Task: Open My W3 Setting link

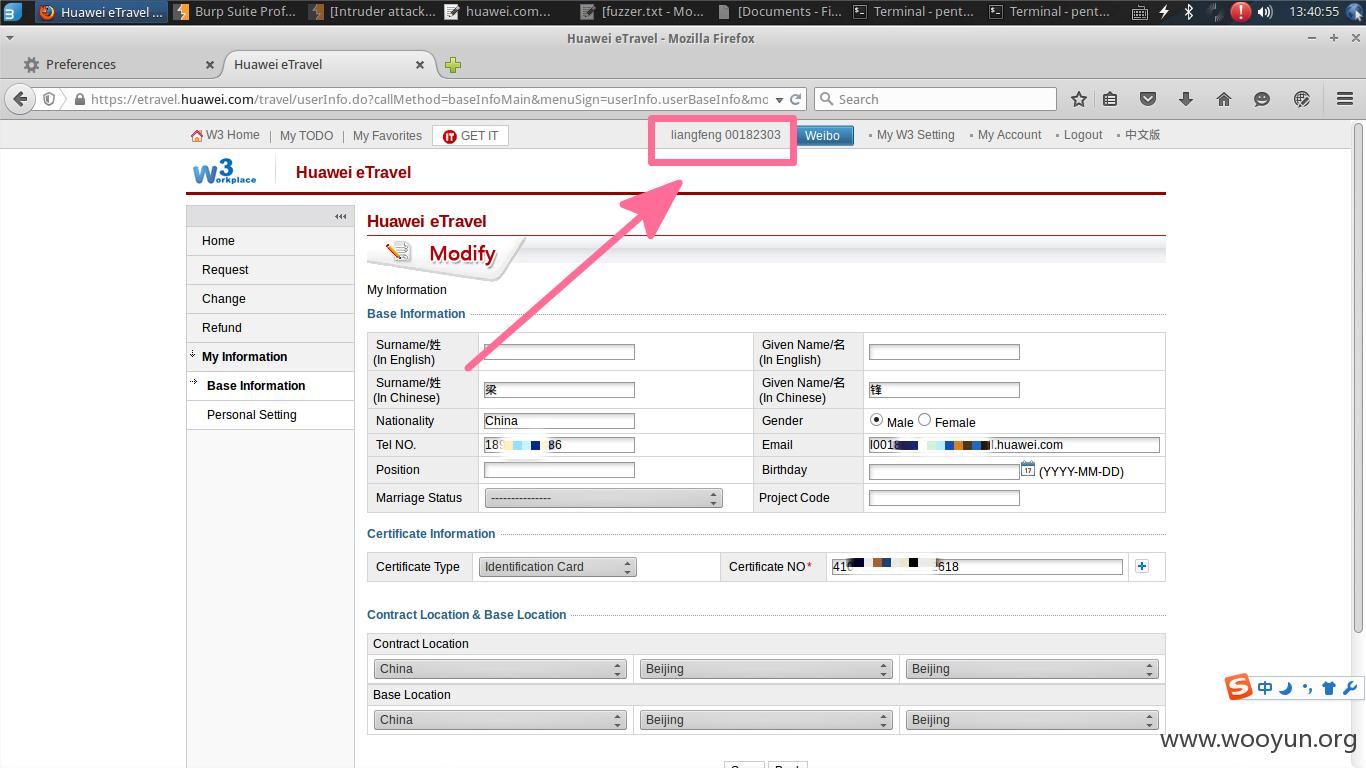Action: [x=915, y=135]
